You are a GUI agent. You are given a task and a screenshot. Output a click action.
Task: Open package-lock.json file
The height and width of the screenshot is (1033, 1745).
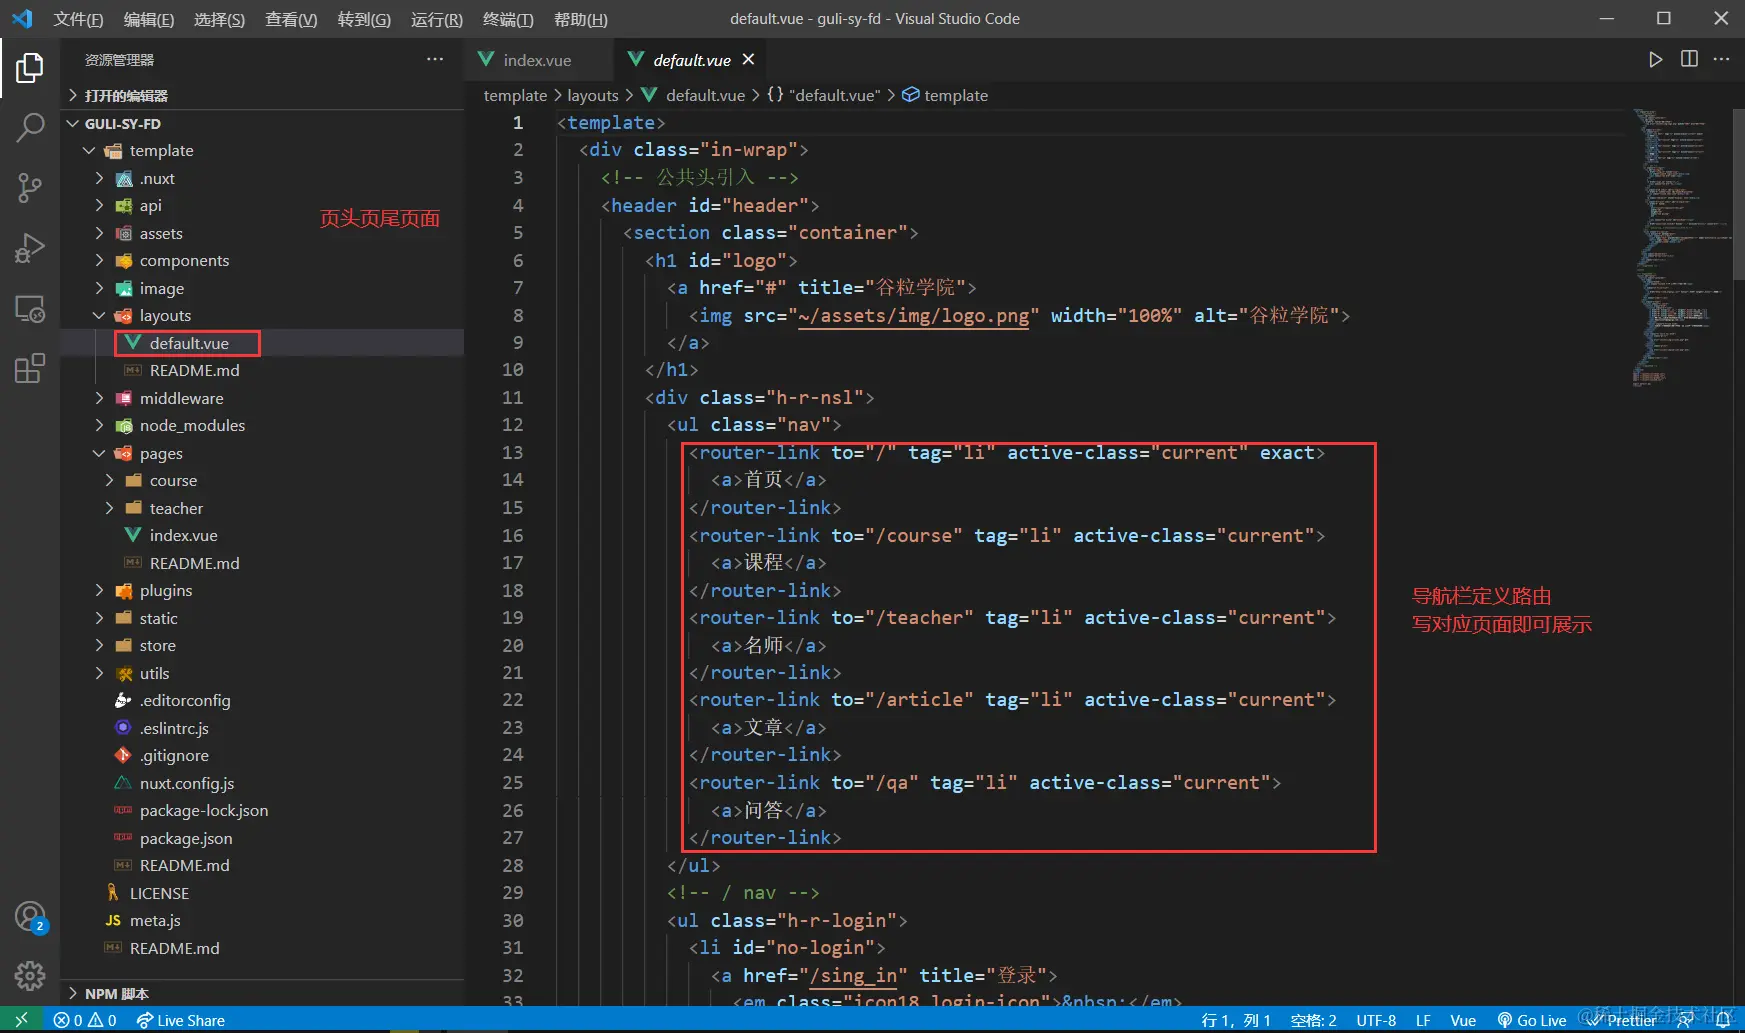point(264,811)
